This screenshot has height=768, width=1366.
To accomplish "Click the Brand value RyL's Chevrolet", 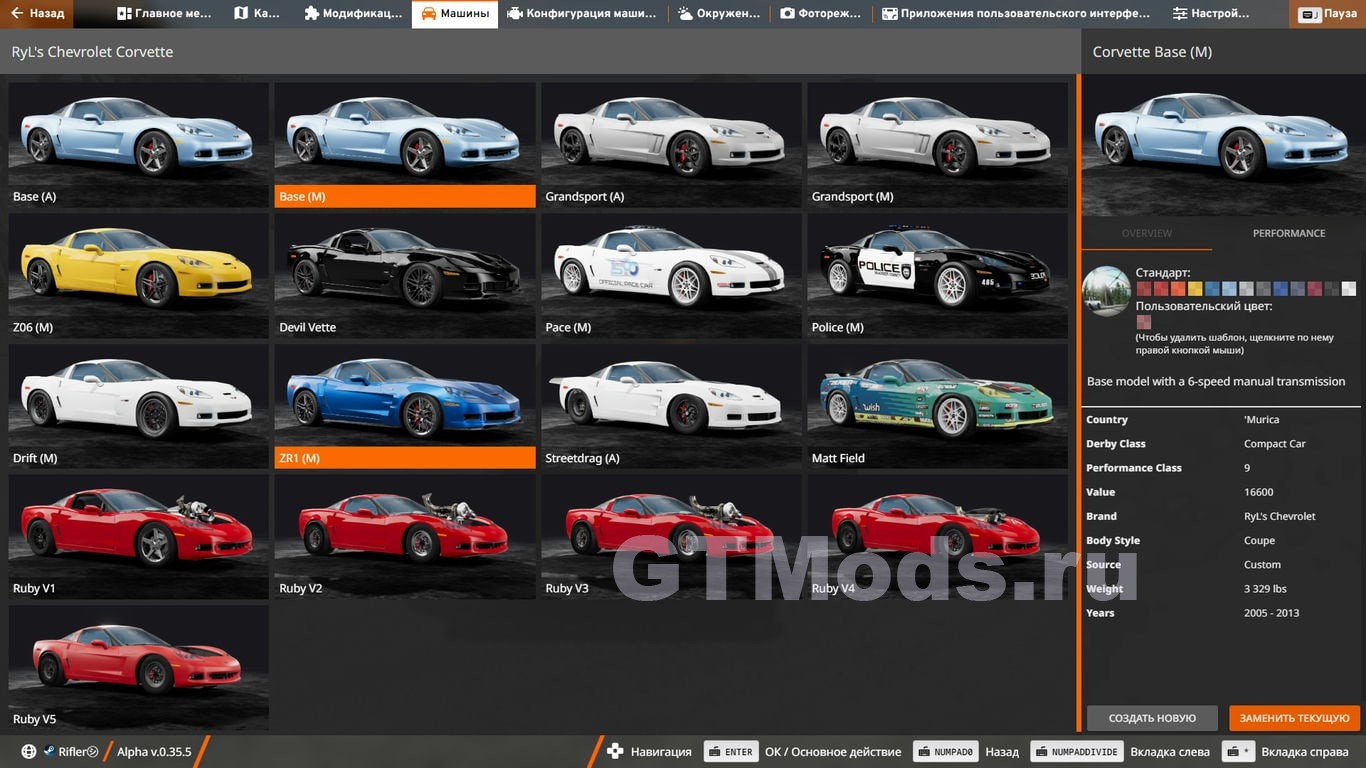I will [x=1280, y=516].
